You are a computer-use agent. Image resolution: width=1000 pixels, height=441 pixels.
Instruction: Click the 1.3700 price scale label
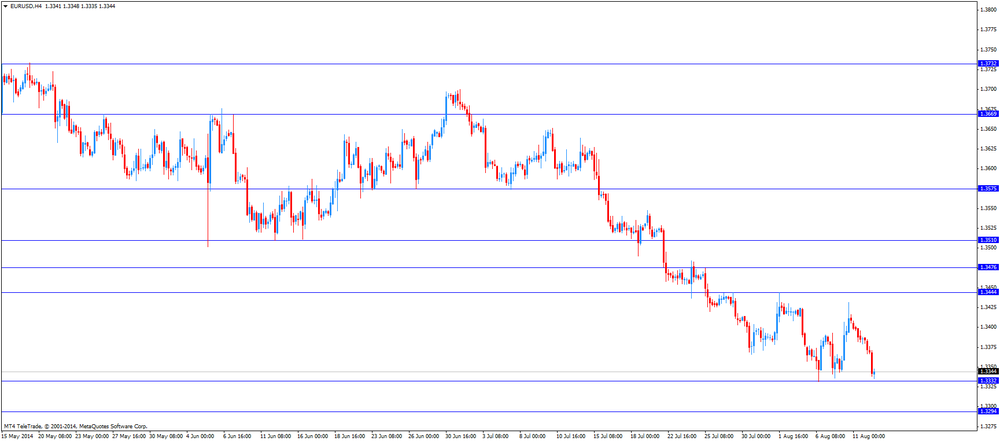989,89
